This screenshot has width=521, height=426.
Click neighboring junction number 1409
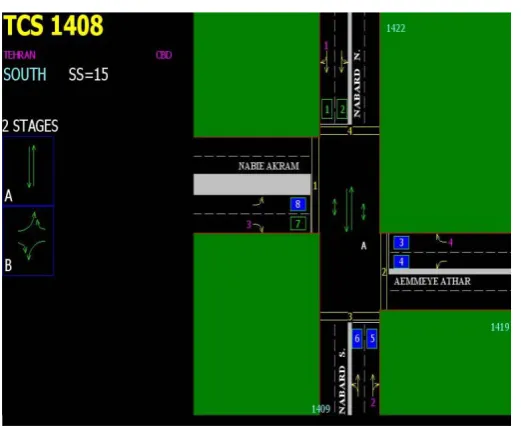tap(321, 409)
